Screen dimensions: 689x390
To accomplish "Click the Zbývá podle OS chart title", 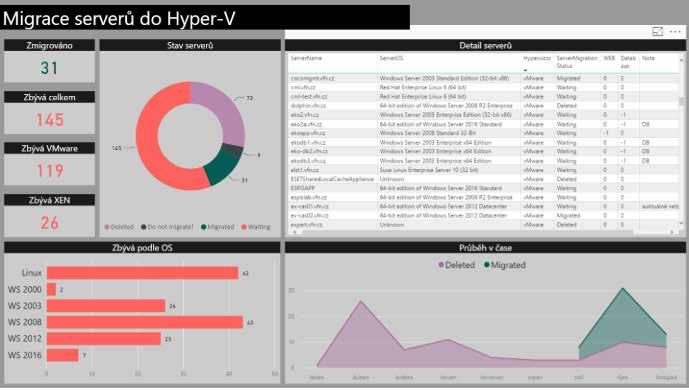I will click(x=142, y=248).
